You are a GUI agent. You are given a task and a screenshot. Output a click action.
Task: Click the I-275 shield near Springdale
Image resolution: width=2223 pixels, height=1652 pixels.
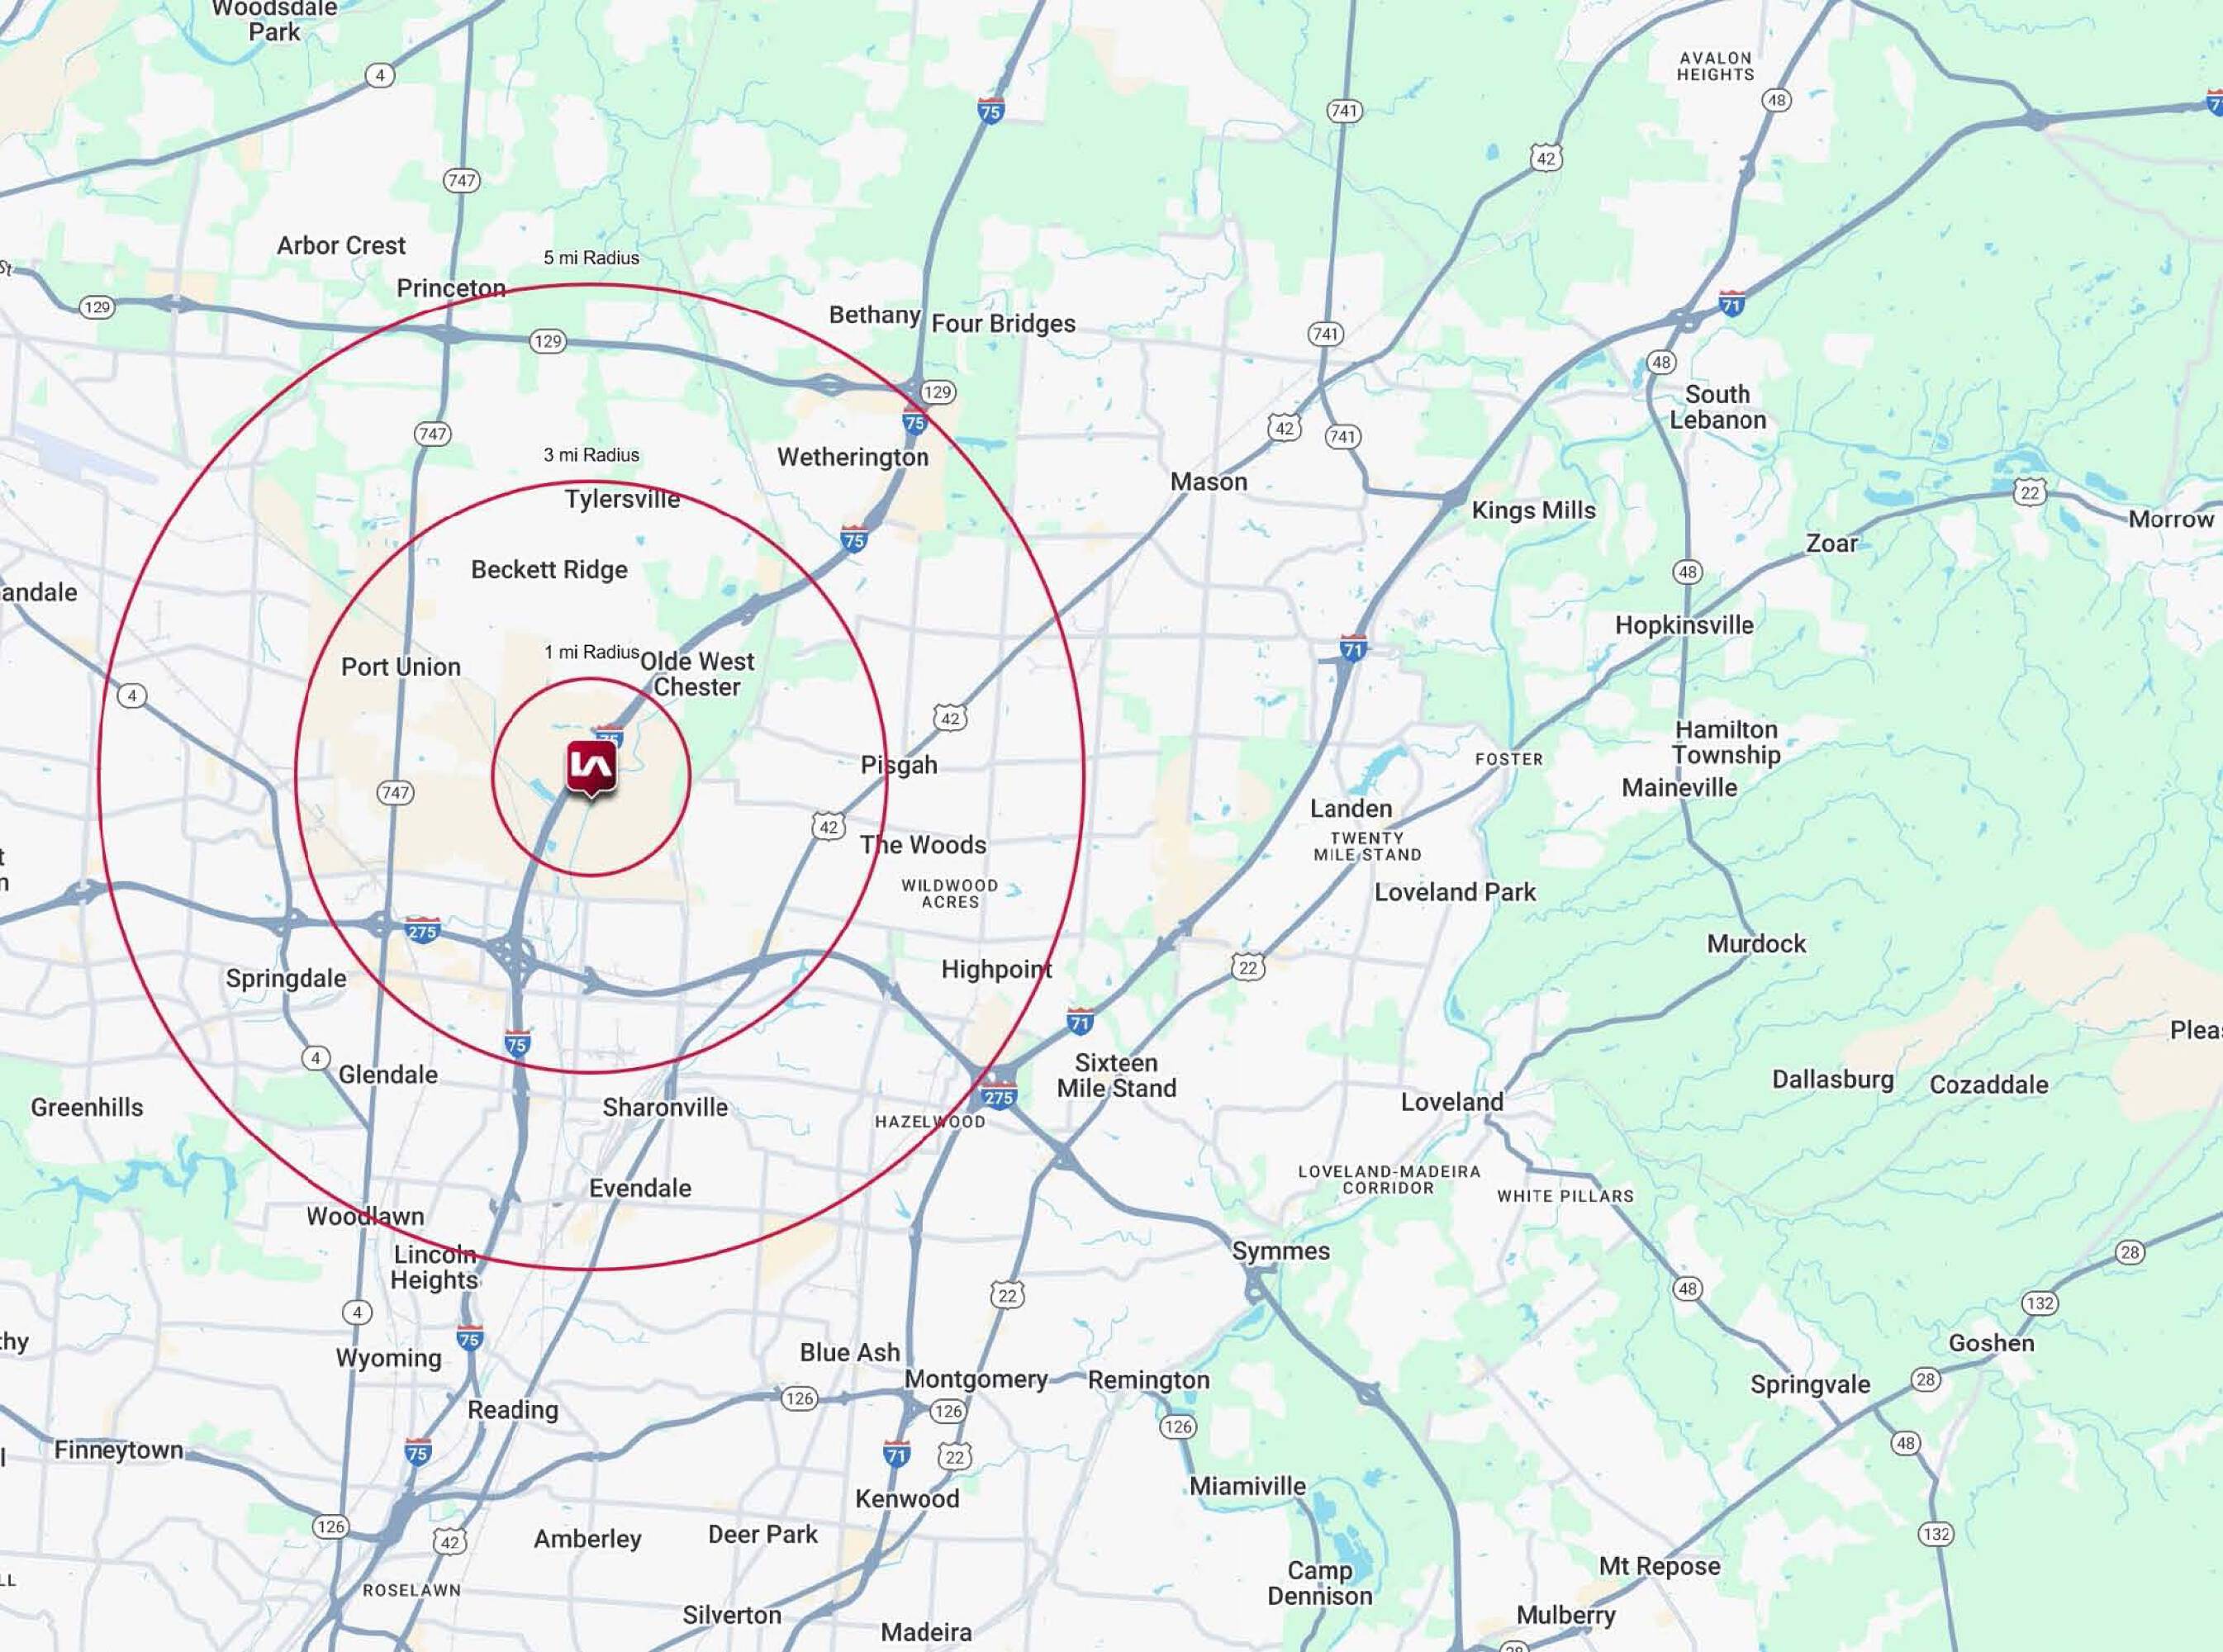pyautogui.click(x=422, y=931)
